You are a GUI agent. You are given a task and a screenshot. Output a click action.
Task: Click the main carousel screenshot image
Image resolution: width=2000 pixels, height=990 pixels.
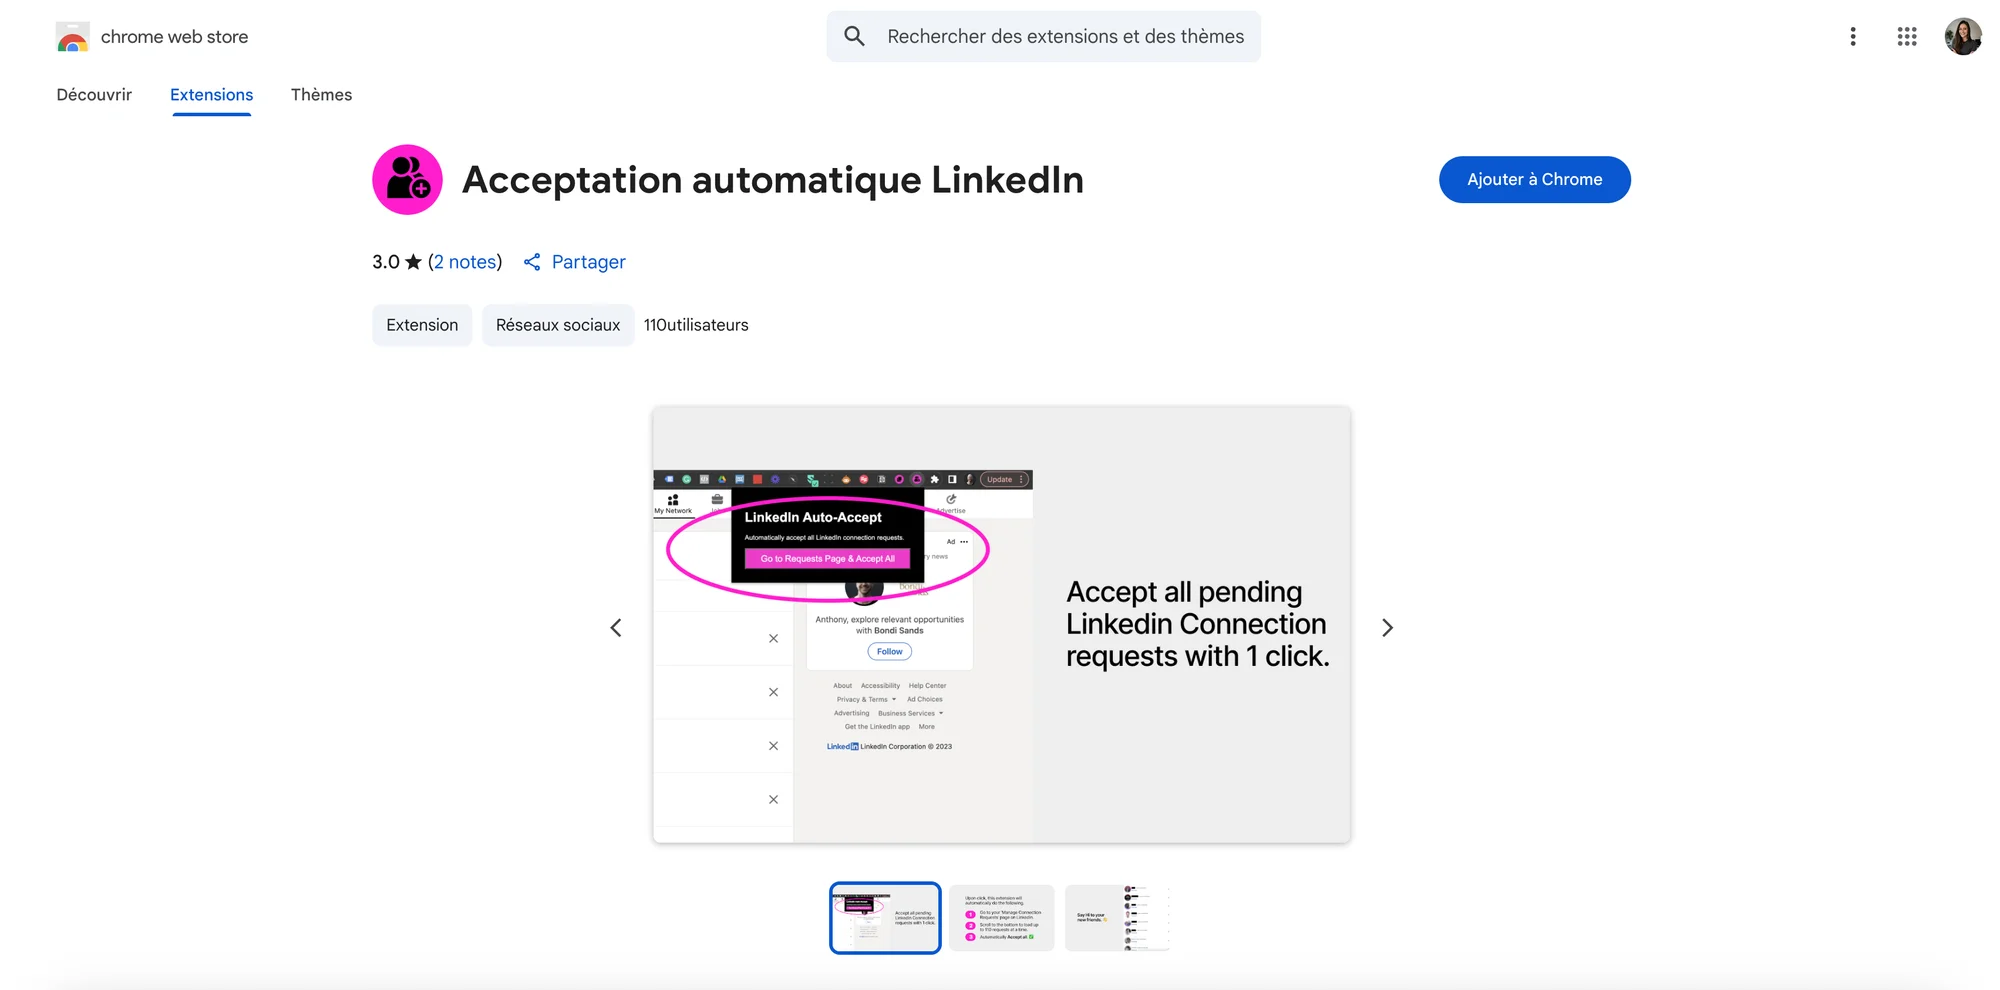coord(1001,624)
